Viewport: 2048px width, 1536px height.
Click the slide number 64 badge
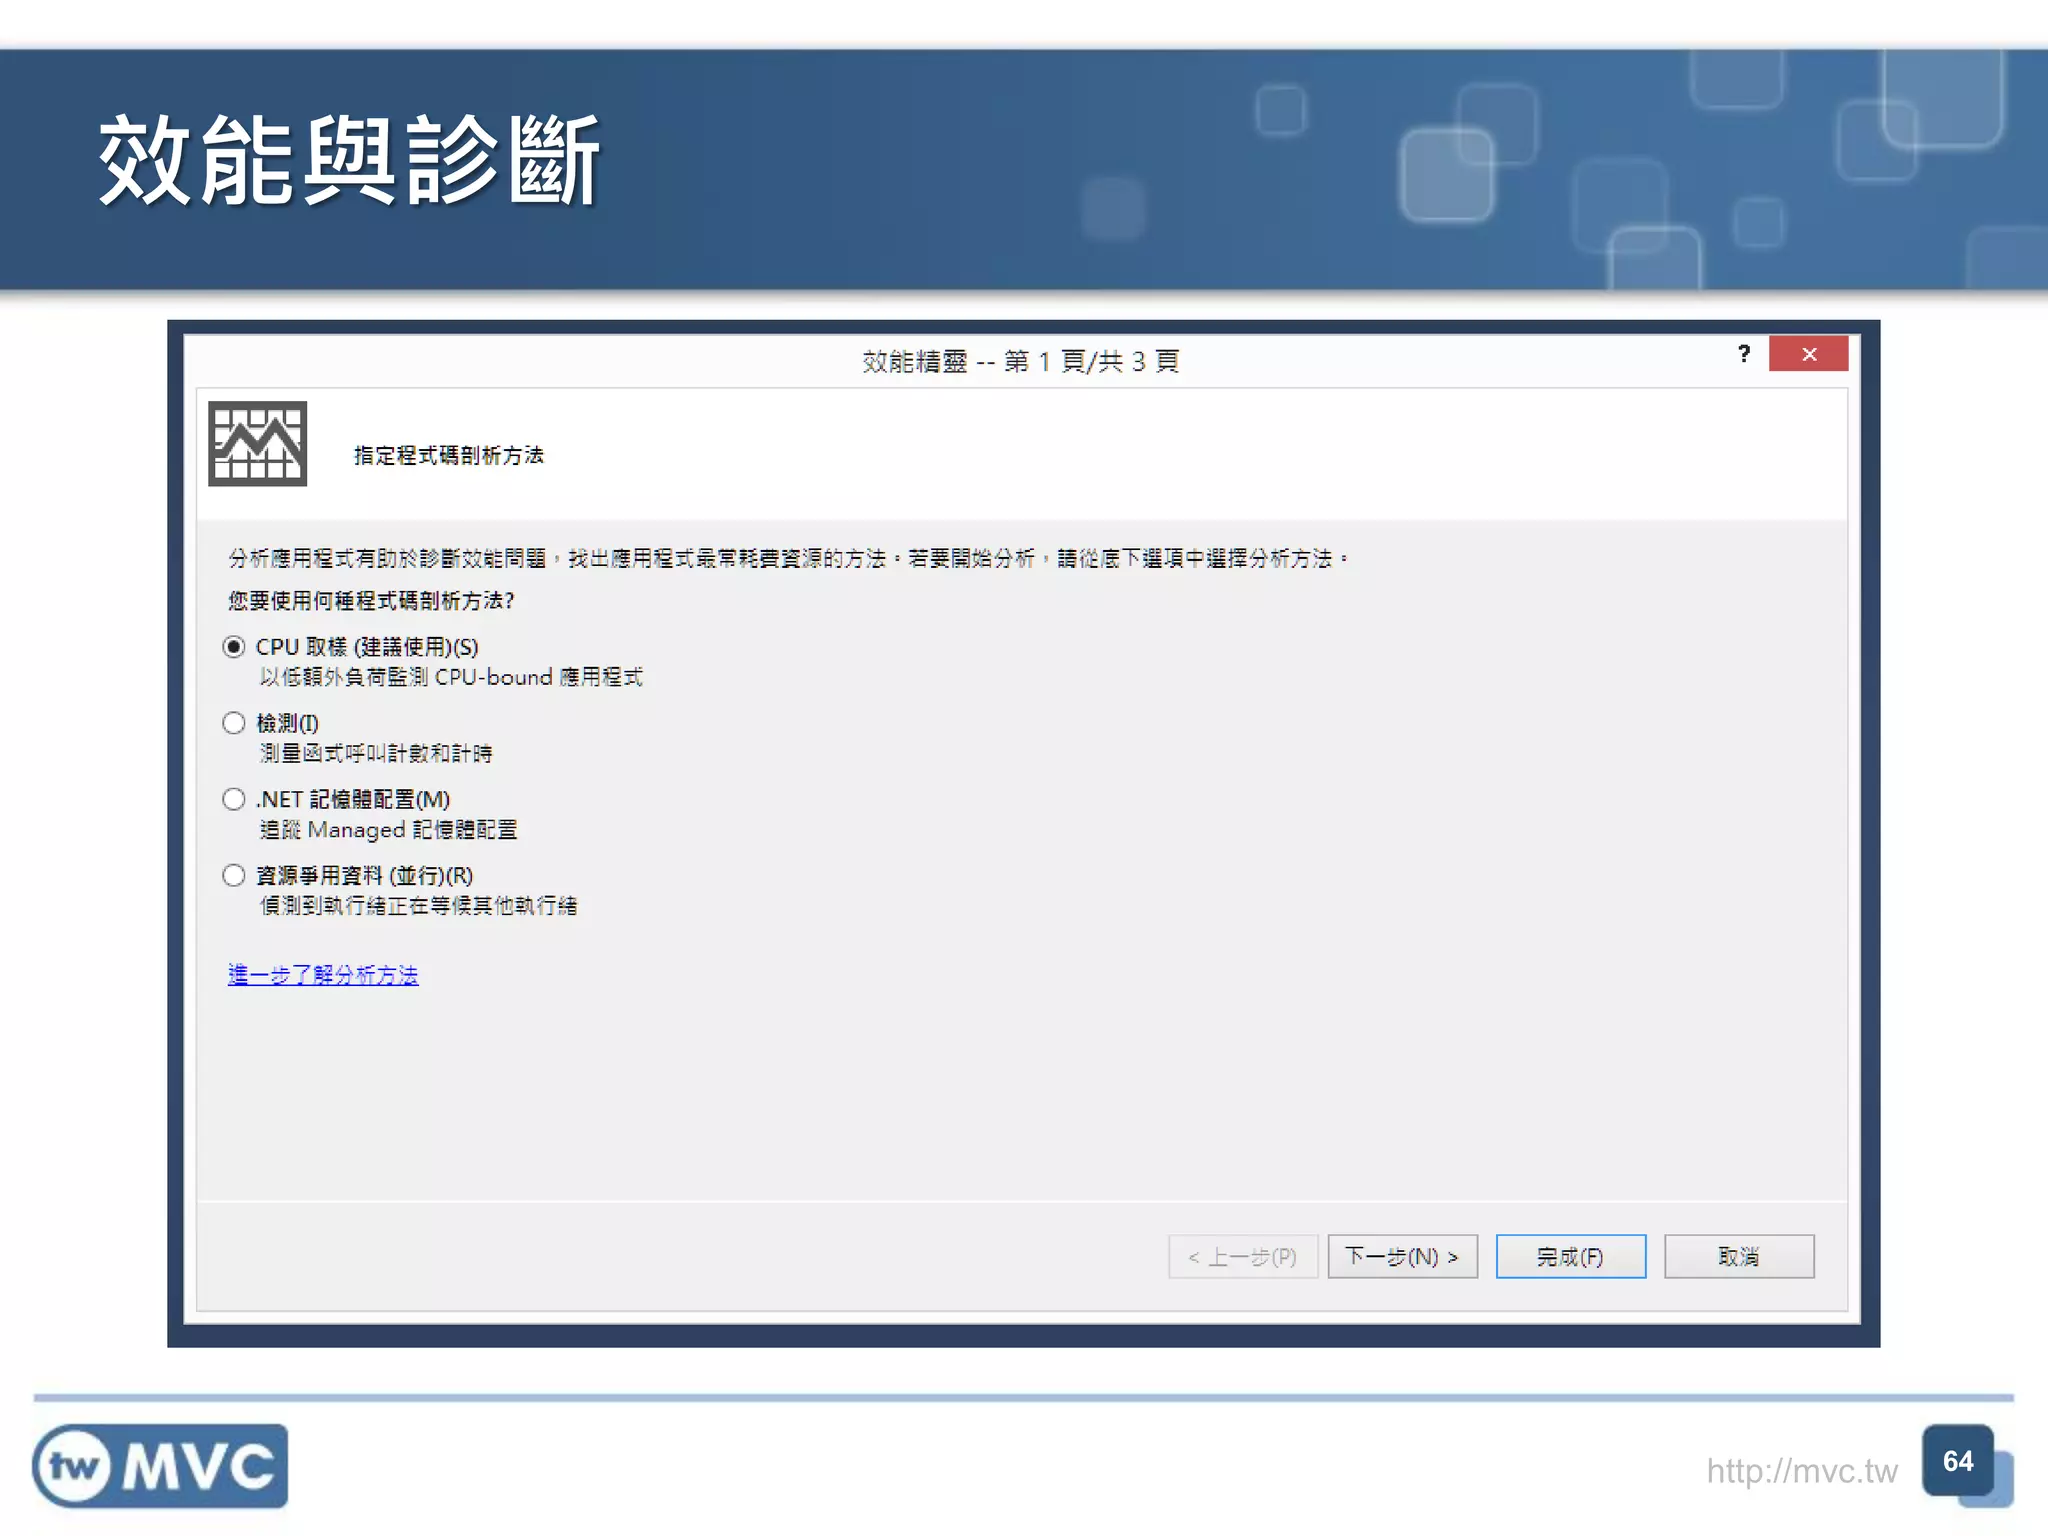coord(1958,1461)
